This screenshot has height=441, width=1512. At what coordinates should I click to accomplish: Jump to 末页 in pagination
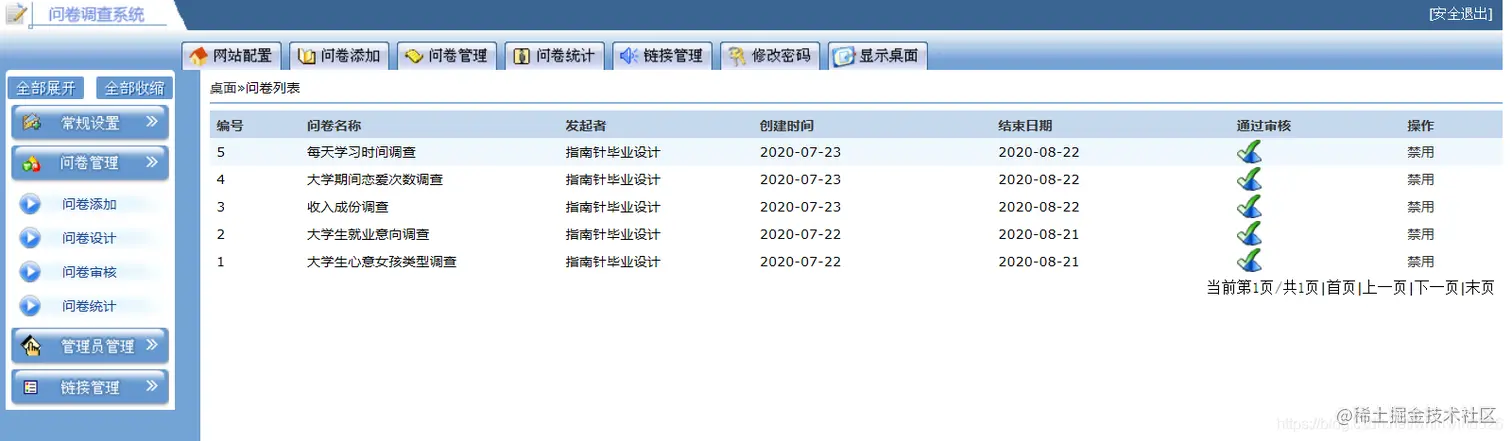pos(1480,287)
